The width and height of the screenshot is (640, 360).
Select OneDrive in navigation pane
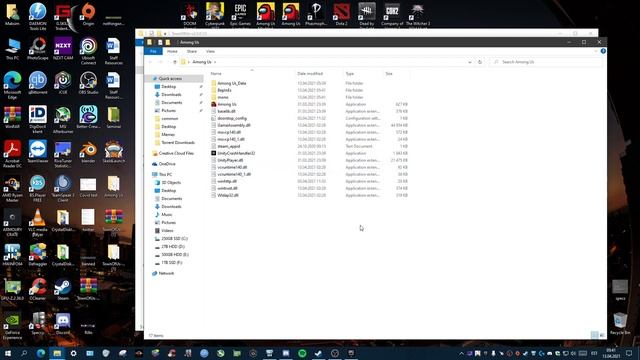click(167, 164)
